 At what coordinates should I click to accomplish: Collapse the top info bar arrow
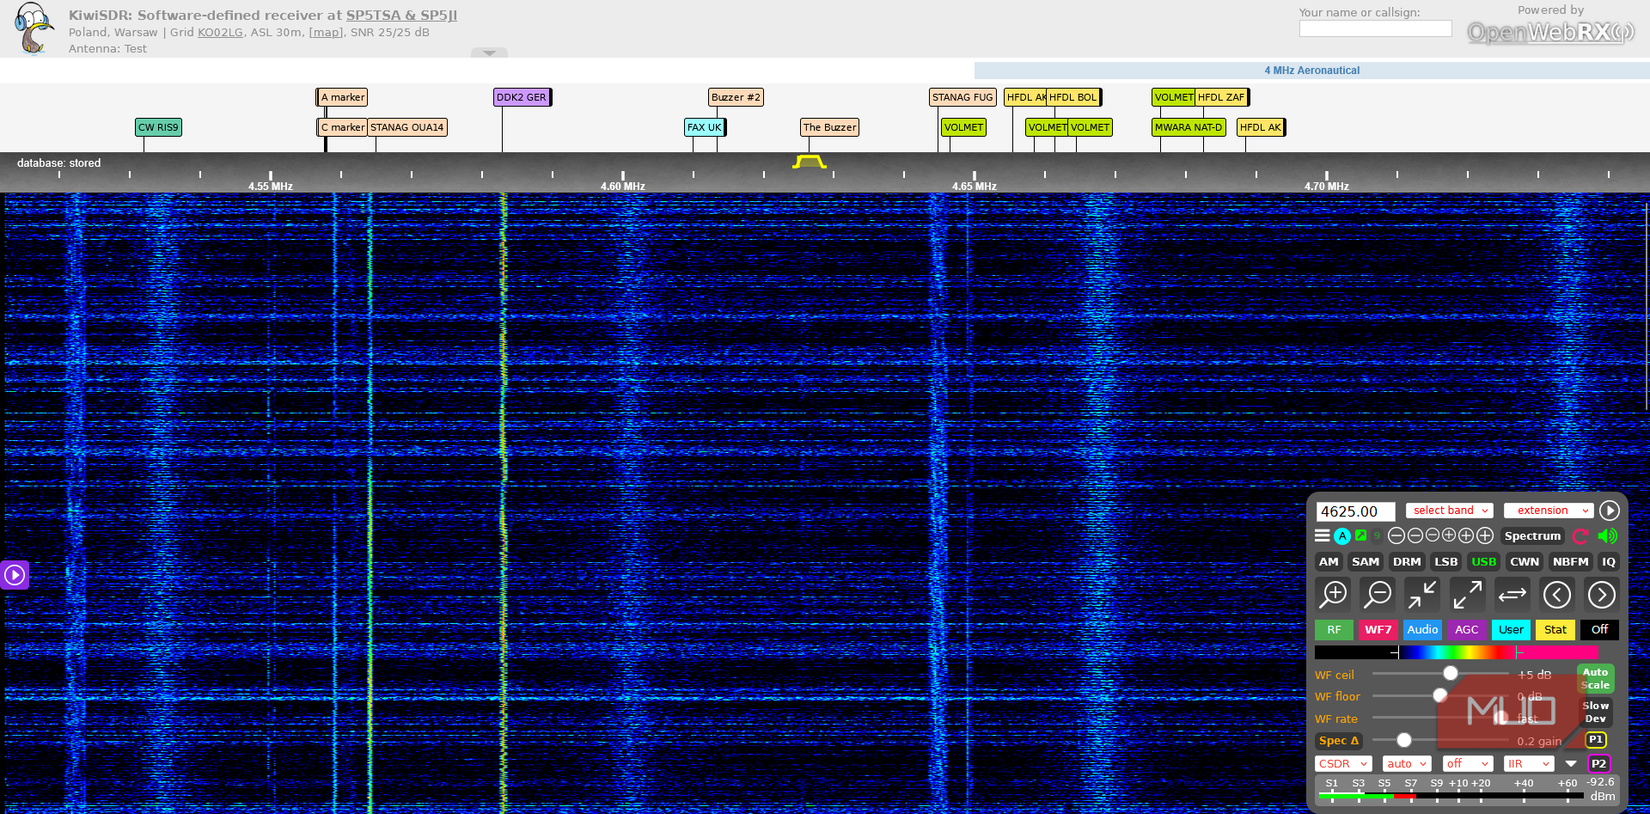tap(489, 53)
